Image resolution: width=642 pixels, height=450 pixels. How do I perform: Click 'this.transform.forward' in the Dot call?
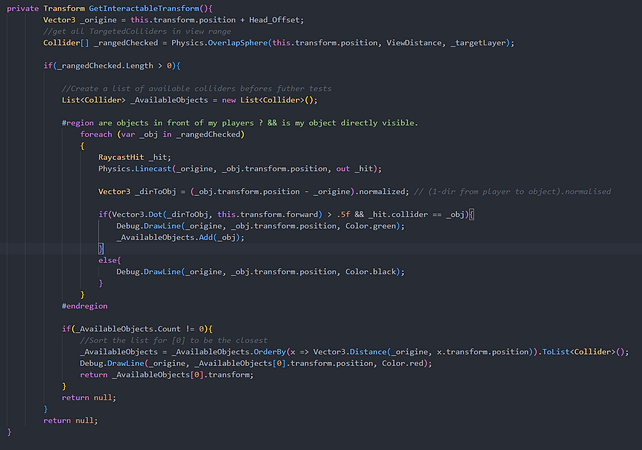pos(267,215)
